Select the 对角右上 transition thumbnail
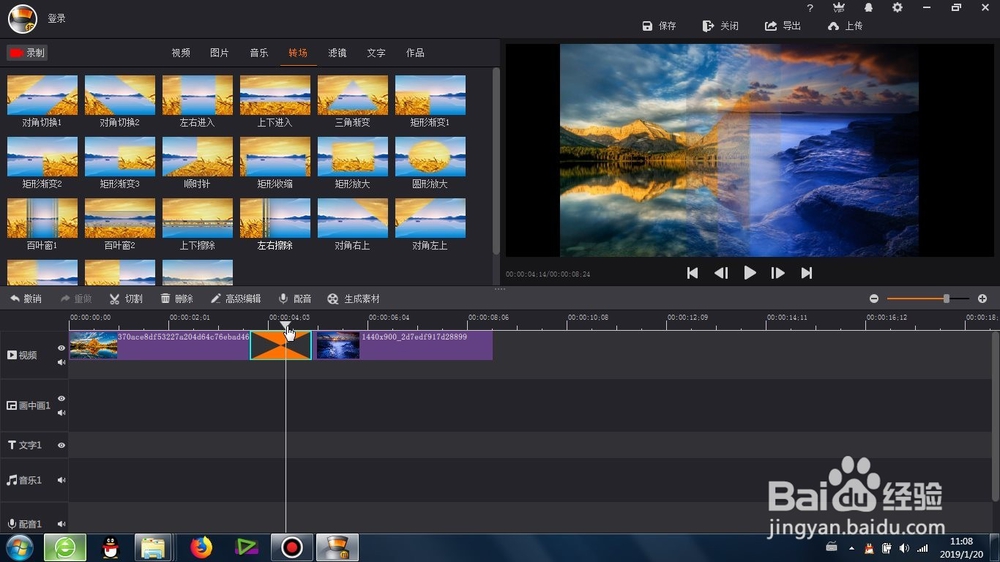This screenshot has width=1000, height=562. click(x=353, y=218)
